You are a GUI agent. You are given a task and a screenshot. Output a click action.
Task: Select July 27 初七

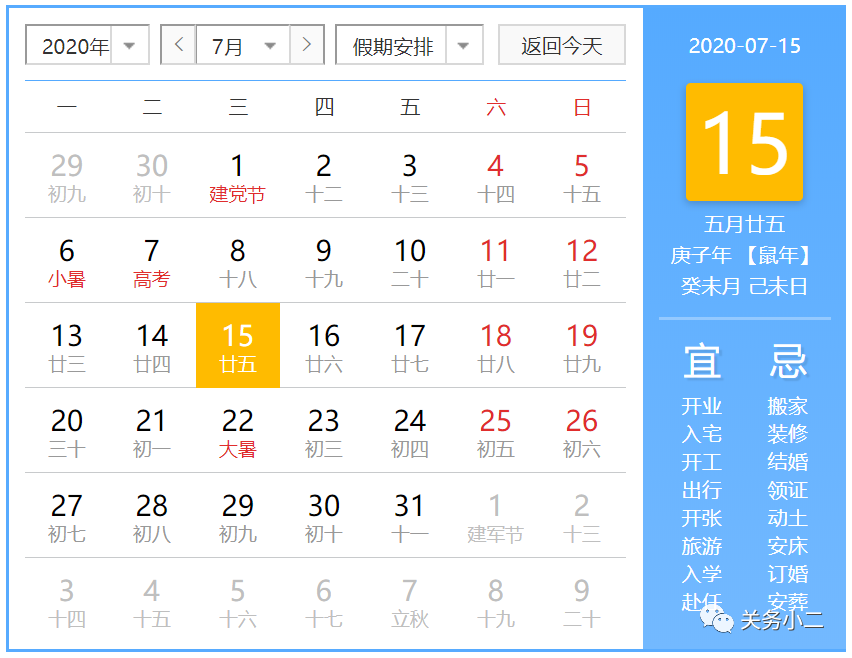click(x=67, y=516)
